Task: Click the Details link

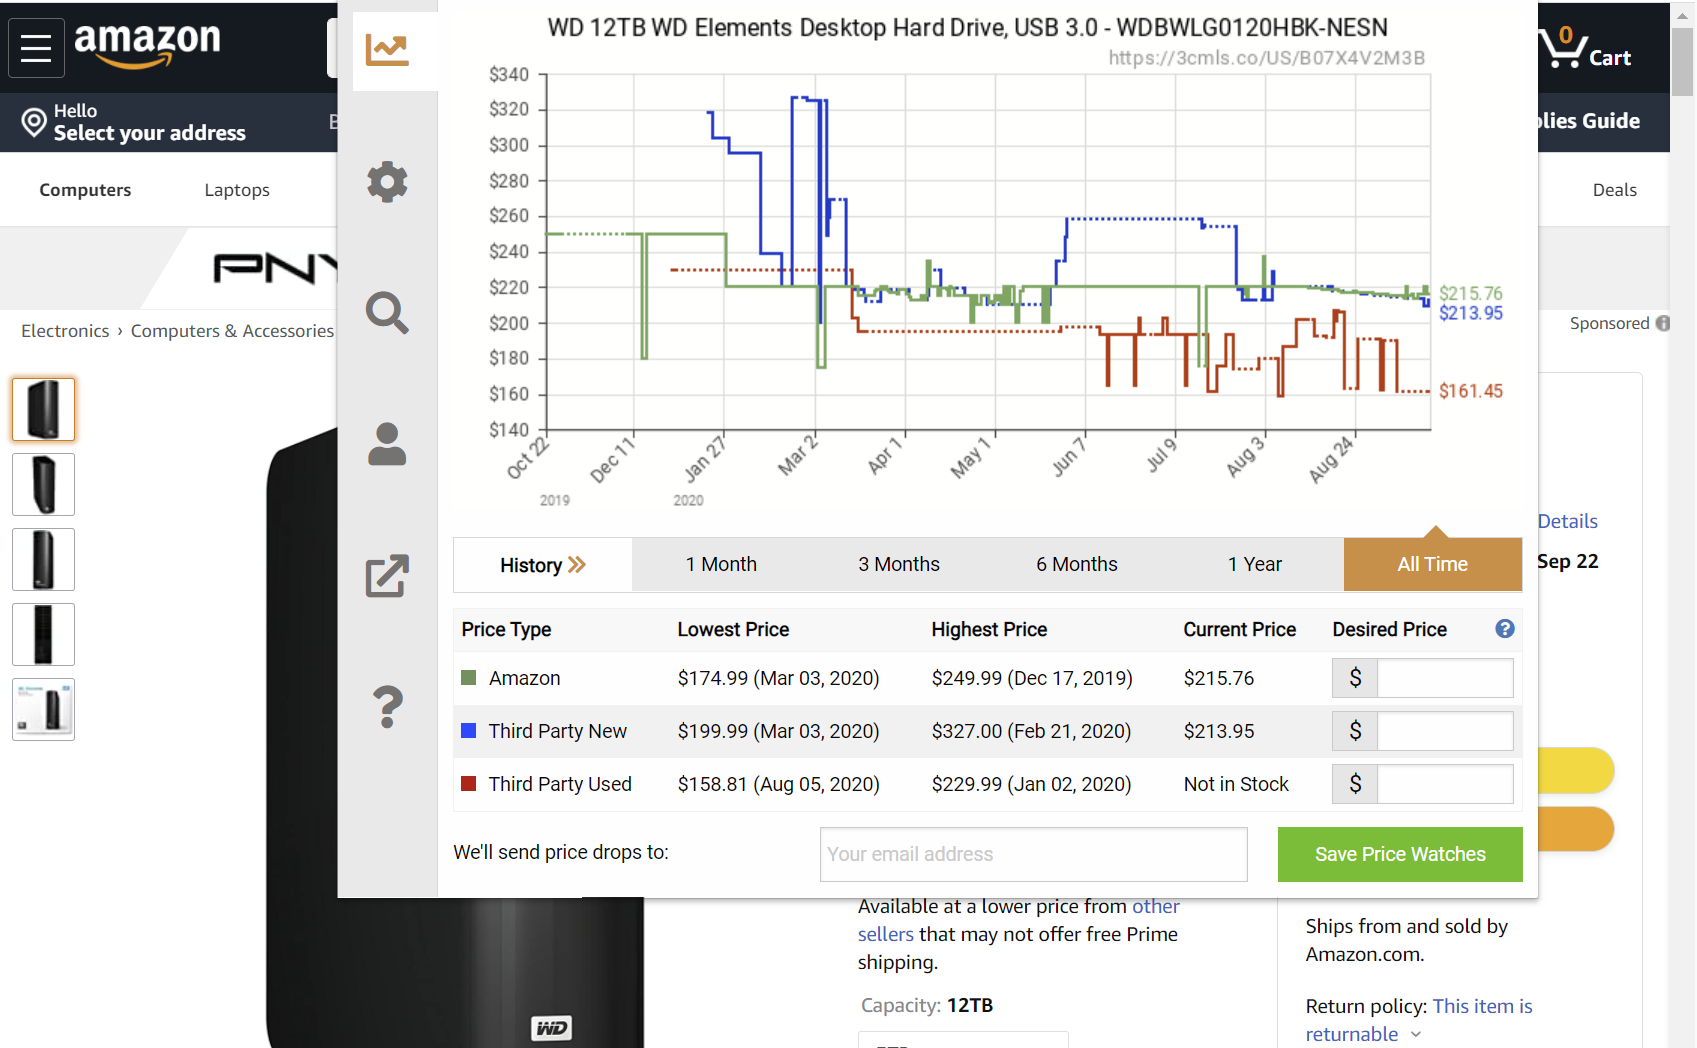Action: click(1567, 521)
